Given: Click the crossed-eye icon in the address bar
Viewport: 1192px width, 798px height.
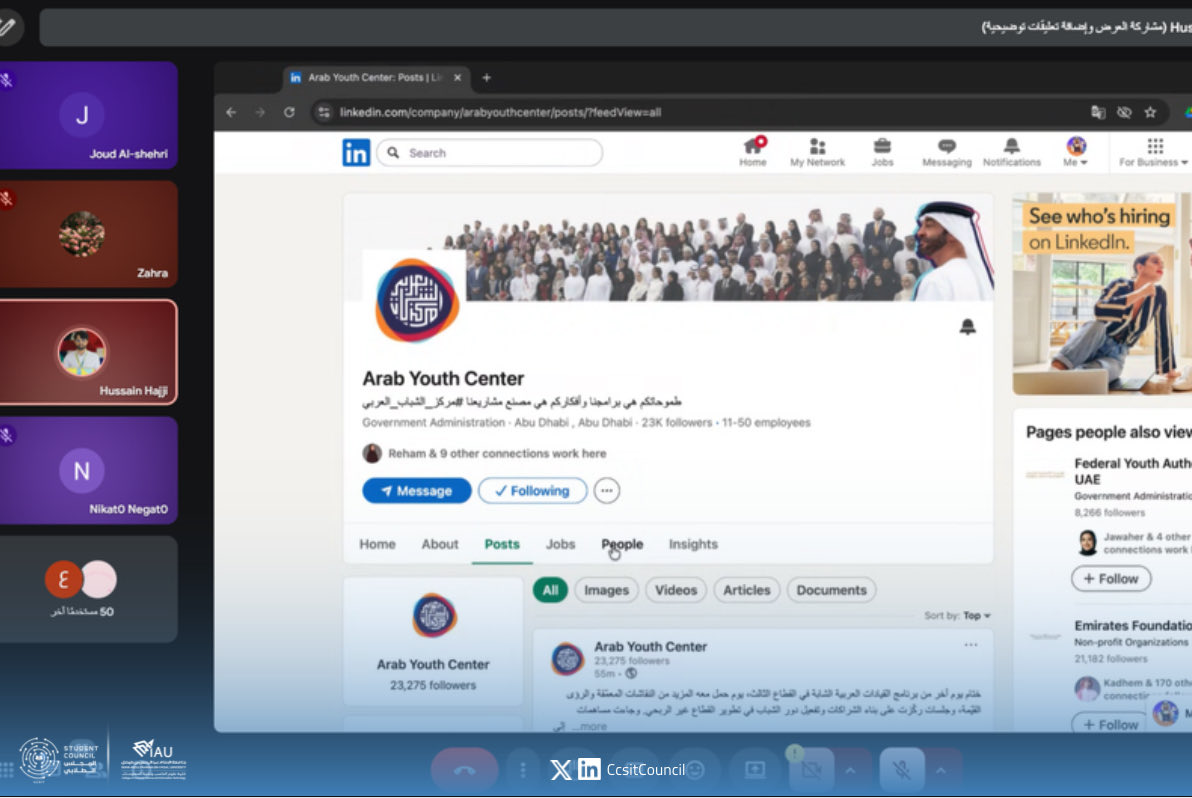Looking at the screenshot, I should coord(1124,112).
